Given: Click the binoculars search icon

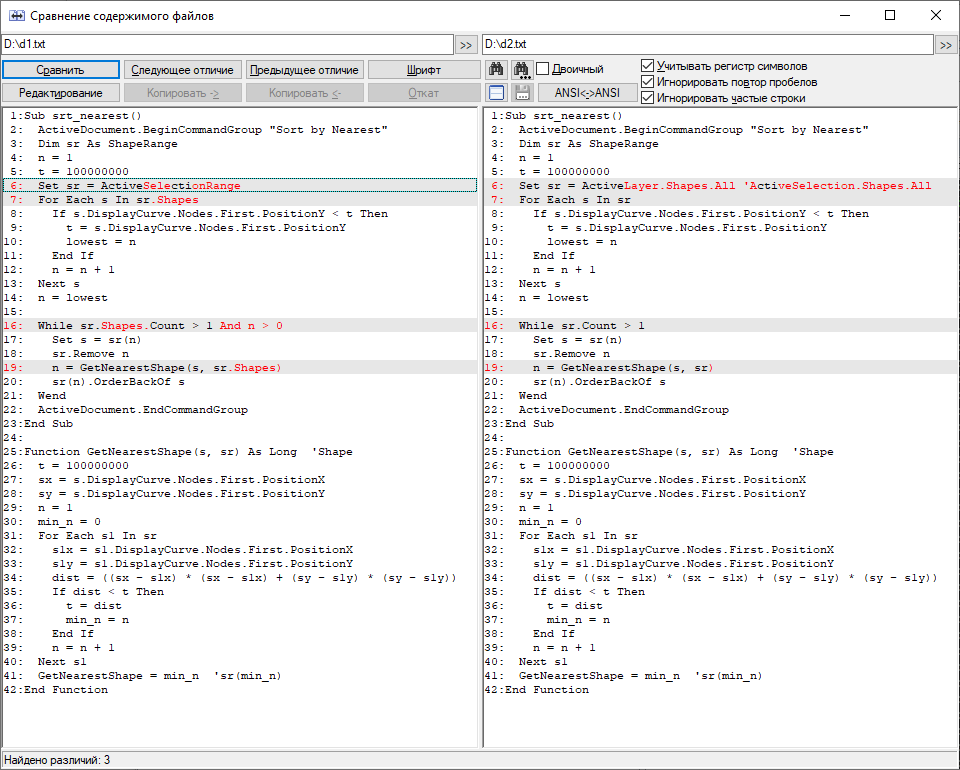Looking at the screenshot, I should (x=497, y=69).
